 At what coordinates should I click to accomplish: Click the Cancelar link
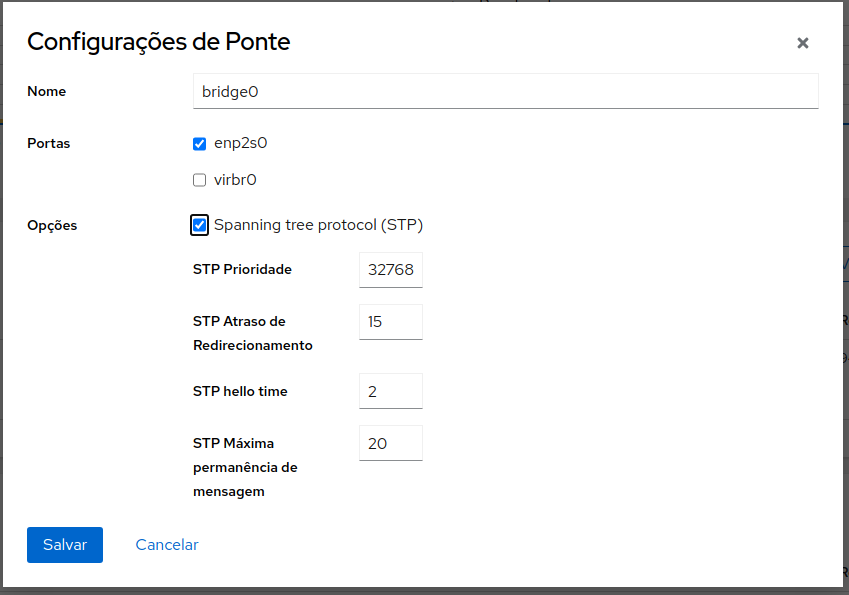click(x=167, y=545)
